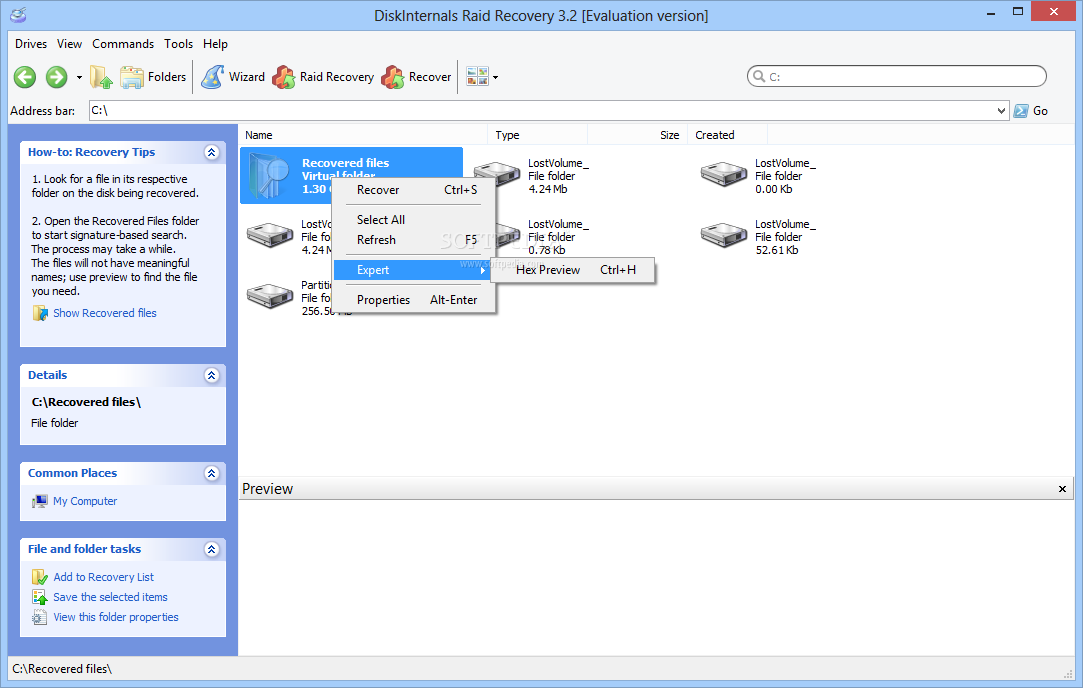This screenshot has height=688, width=1083.
Task: Click the Show Recovered files link
Action: tap(105, 313)
